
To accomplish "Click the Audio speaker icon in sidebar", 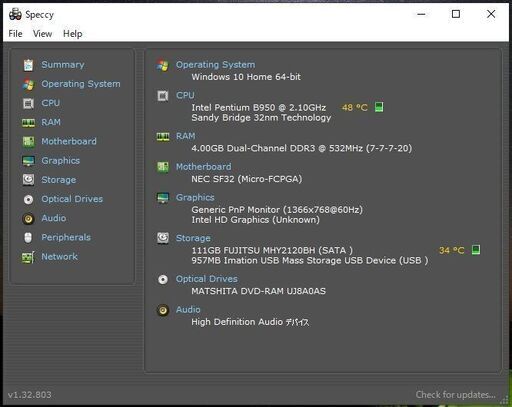I will click(28, 219).
